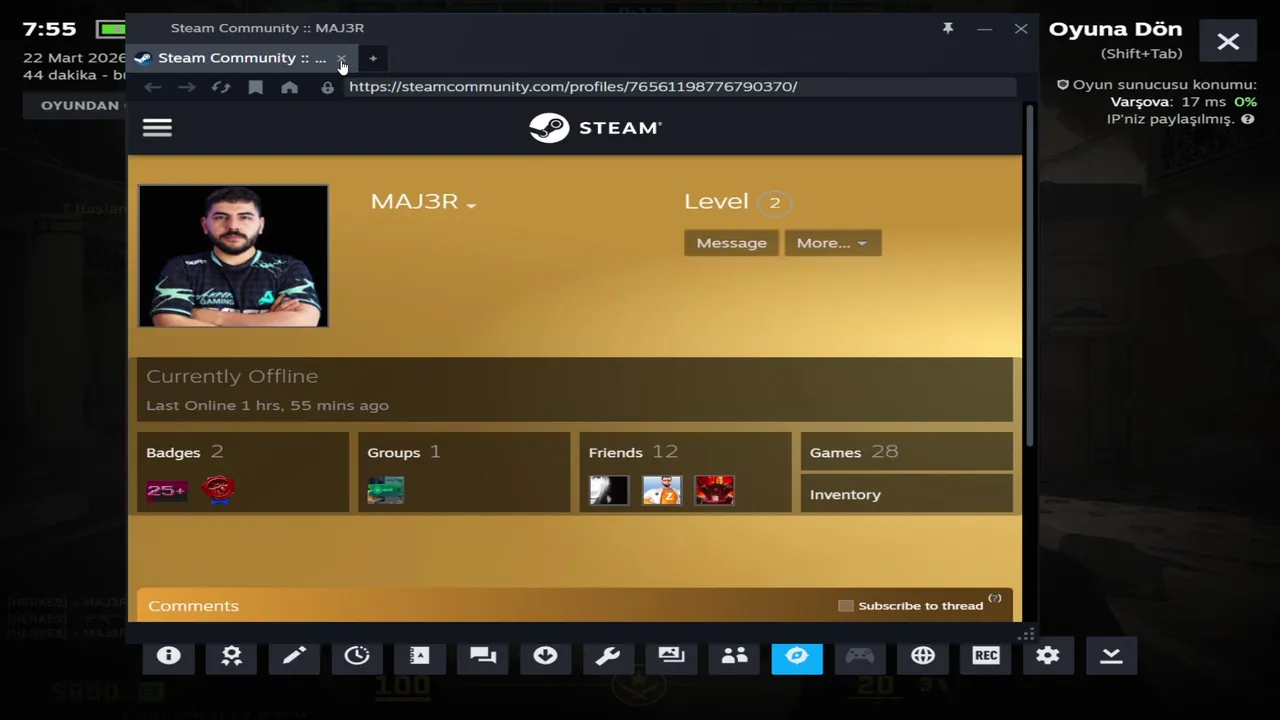The height and width of the screenshot is (720, 1280).
Task: Click the question mark by Subscribe to thread
Action: coord(994,598)
